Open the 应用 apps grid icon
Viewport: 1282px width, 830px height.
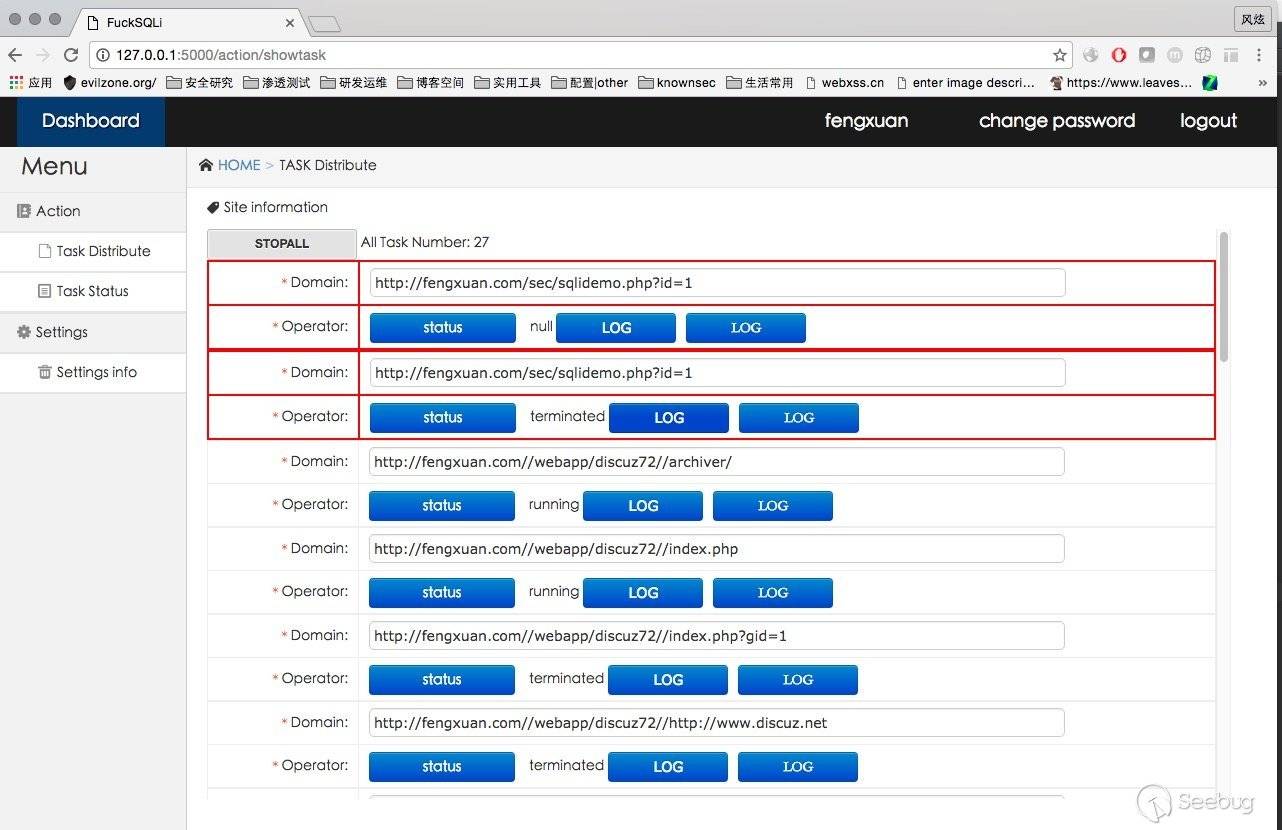(x=16, y=83)
